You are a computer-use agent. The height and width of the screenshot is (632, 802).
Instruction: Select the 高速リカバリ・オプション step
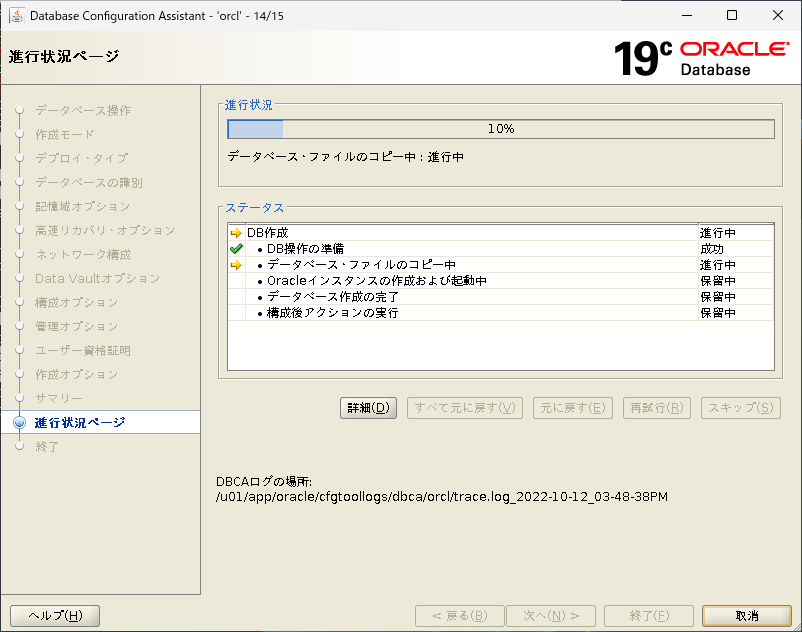coord(105,231)
